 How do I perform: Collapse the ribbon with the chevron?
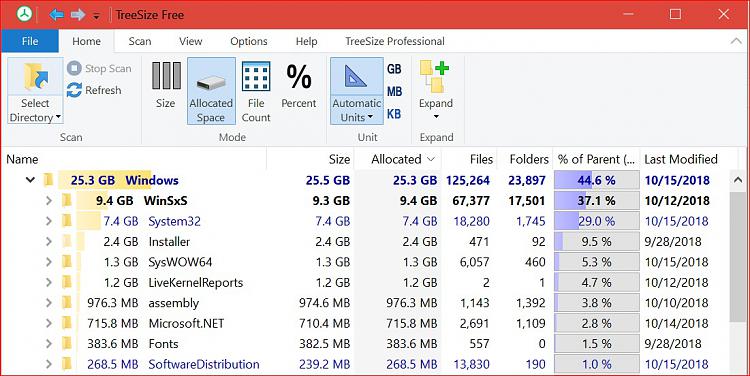coord(736,41)
